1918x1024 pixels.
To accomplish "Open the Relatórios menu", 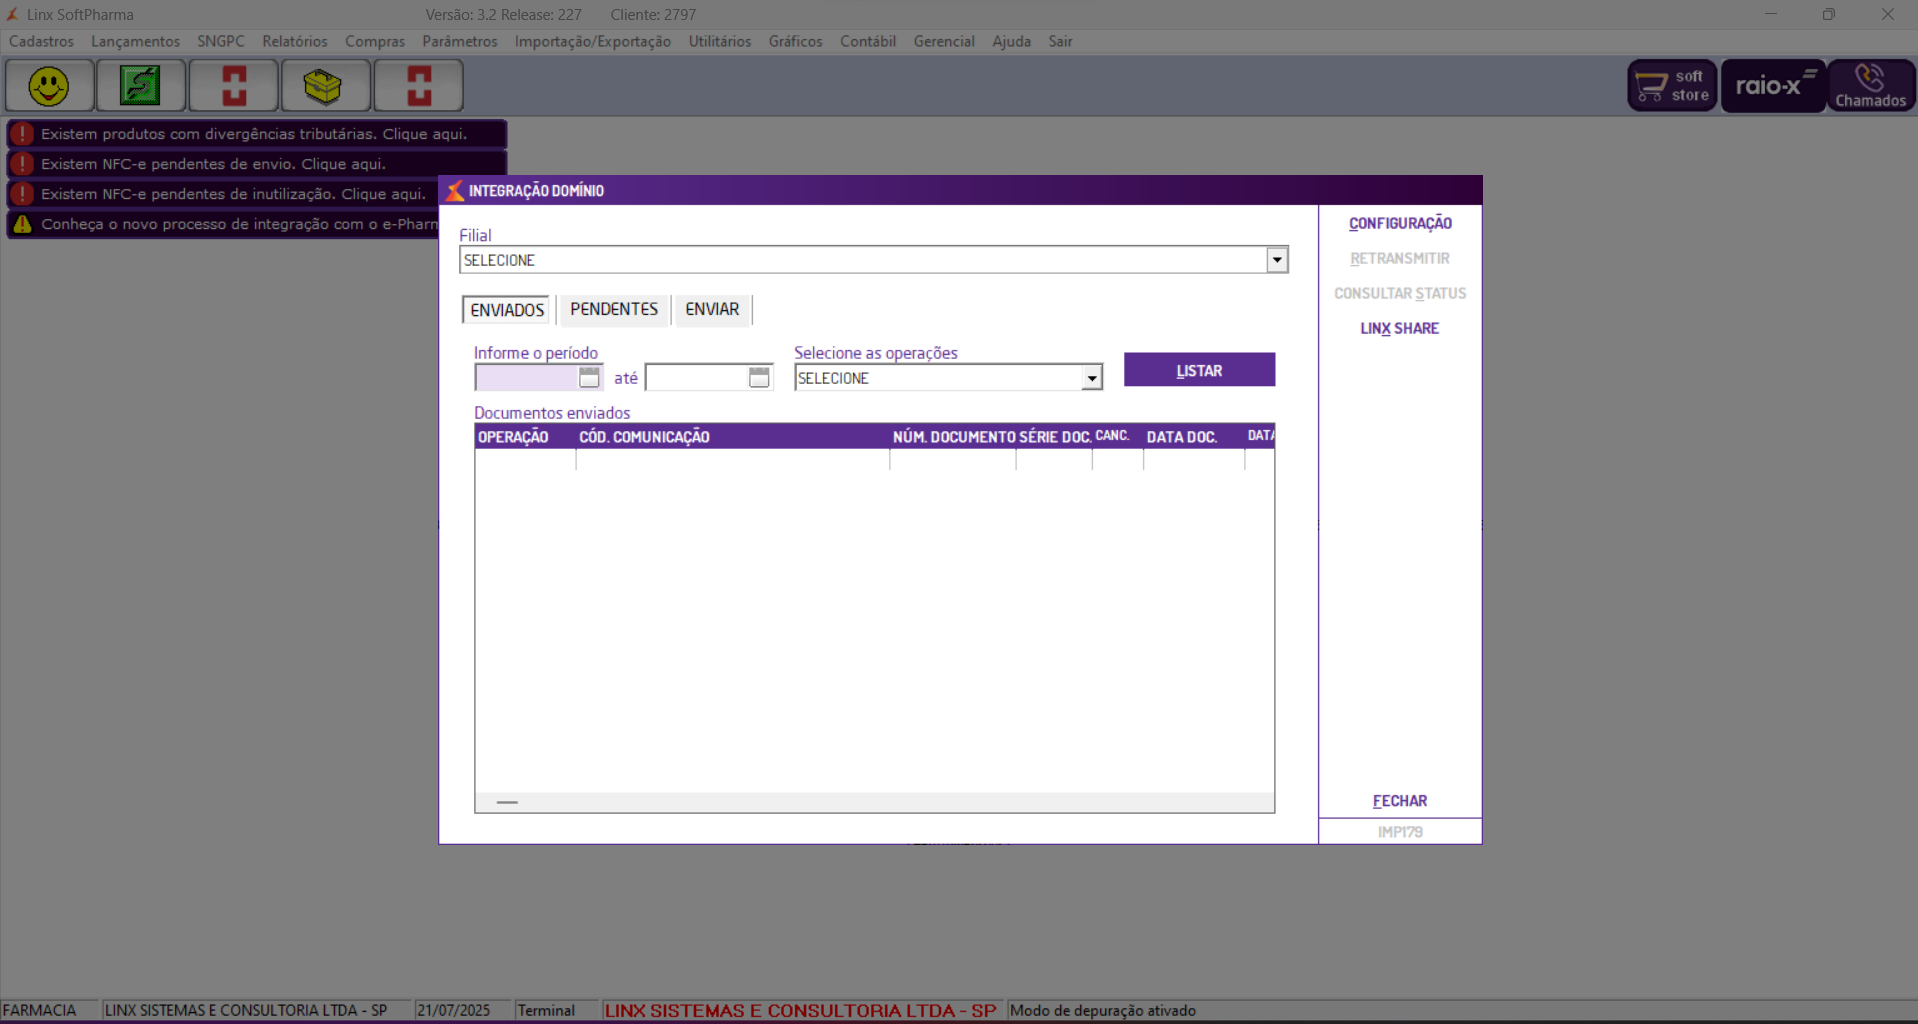I will (x=295, y=42).
